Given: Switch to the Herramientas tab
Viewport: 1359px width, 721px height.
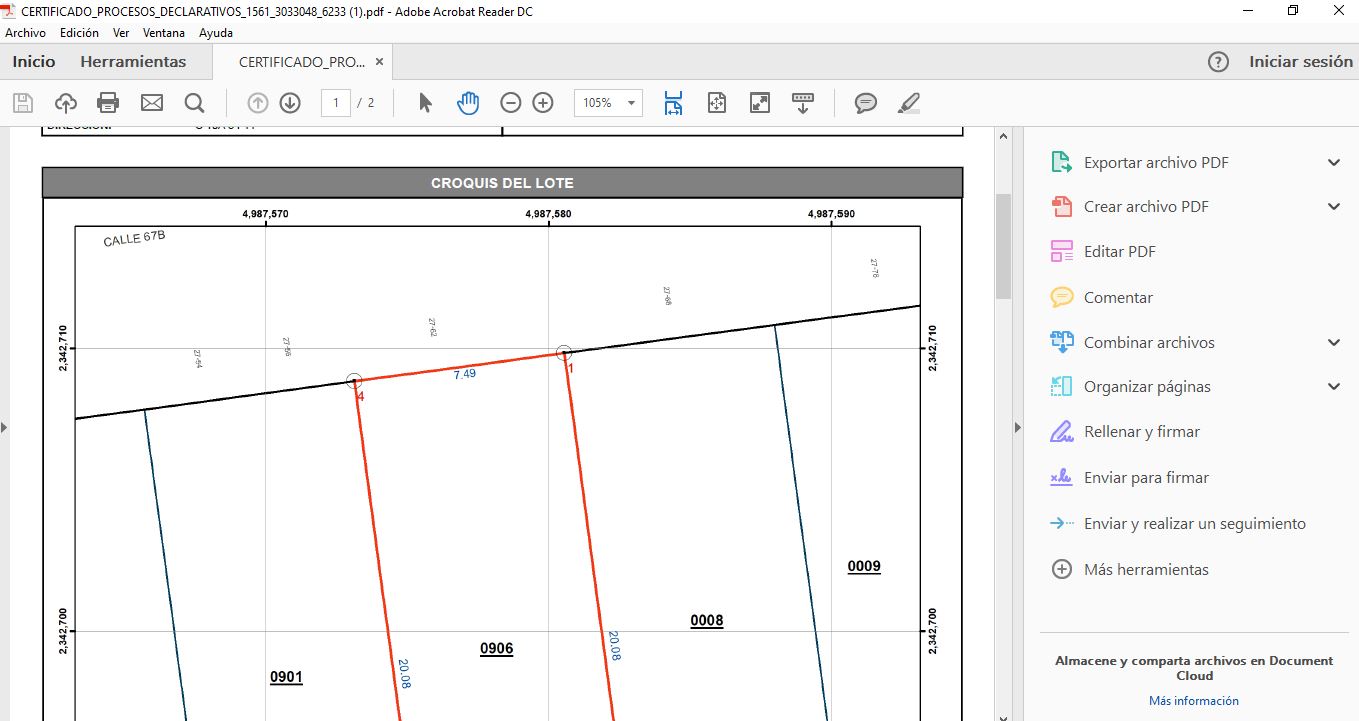Looking at the screenshot, I should coord(133,62).
